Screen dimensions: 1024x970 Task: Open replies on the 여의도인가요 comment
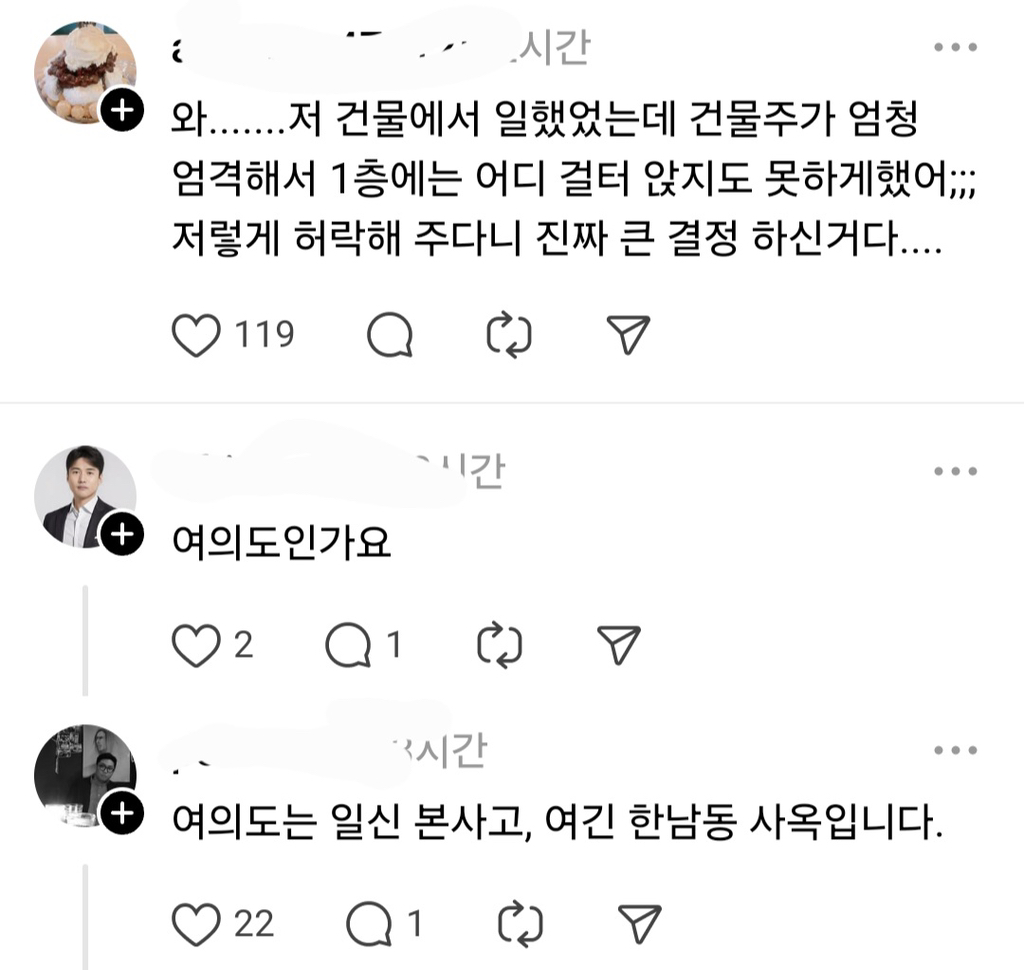(349, 646)
